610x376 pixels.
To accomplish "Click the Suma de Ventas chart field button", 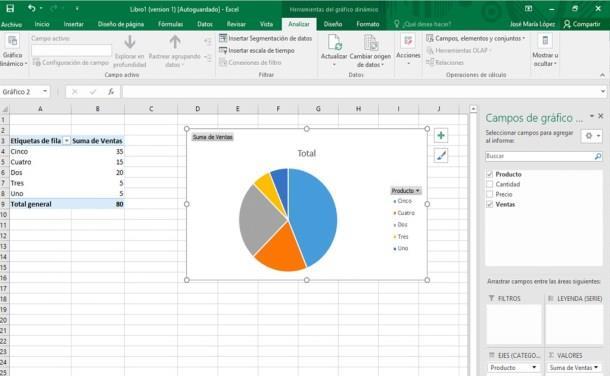I will [213, 137].
